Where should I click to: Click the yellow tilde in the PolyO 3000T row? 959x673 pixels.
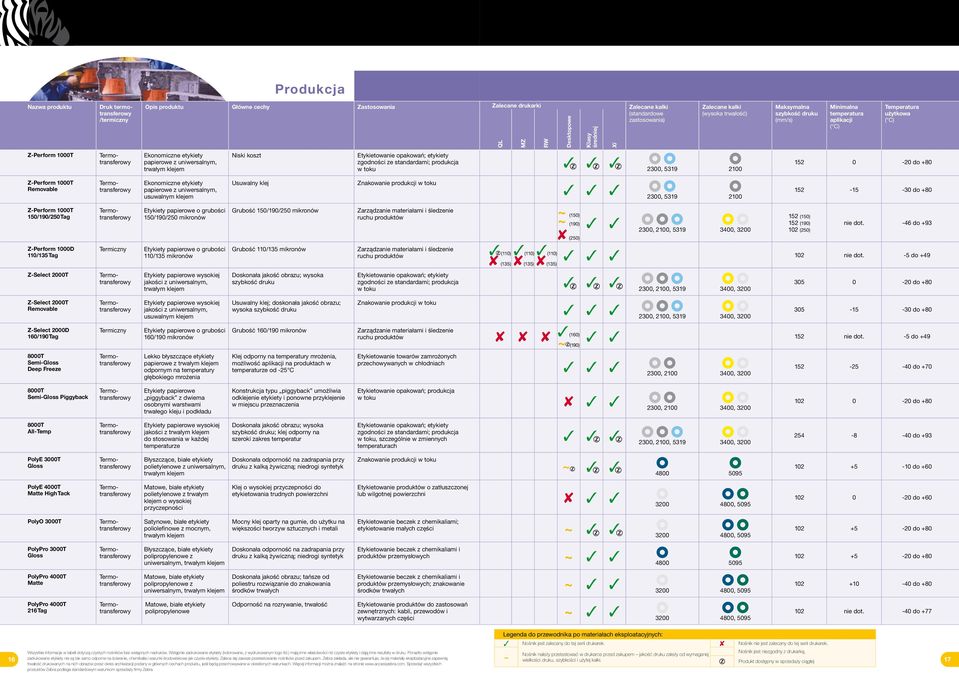[568, 530]
